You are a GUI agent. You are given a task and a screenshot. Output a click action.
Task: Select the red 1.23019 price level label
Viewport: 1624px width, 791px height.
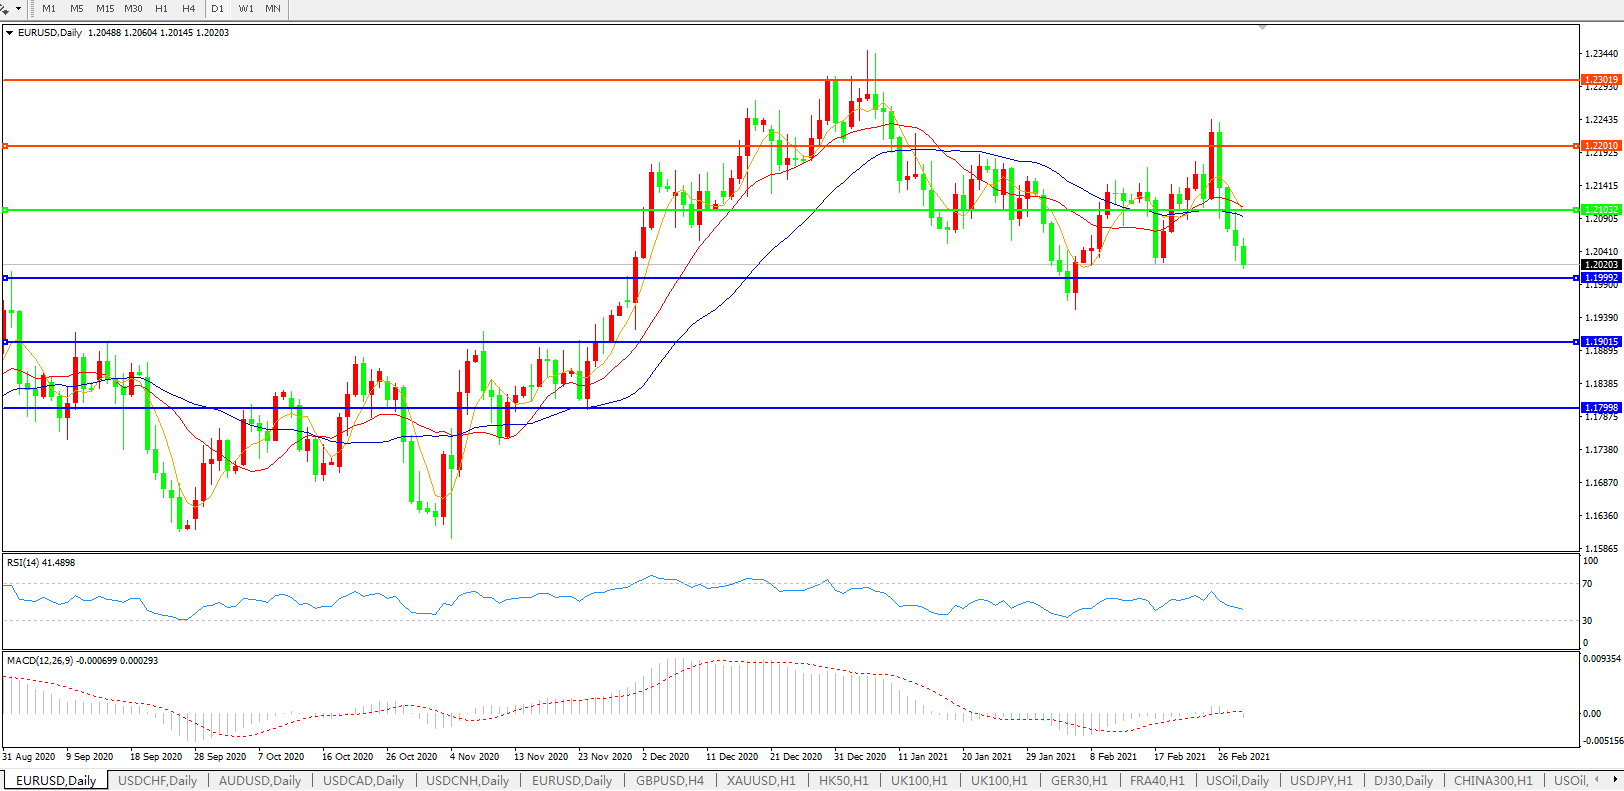(x=1600, y=80)
